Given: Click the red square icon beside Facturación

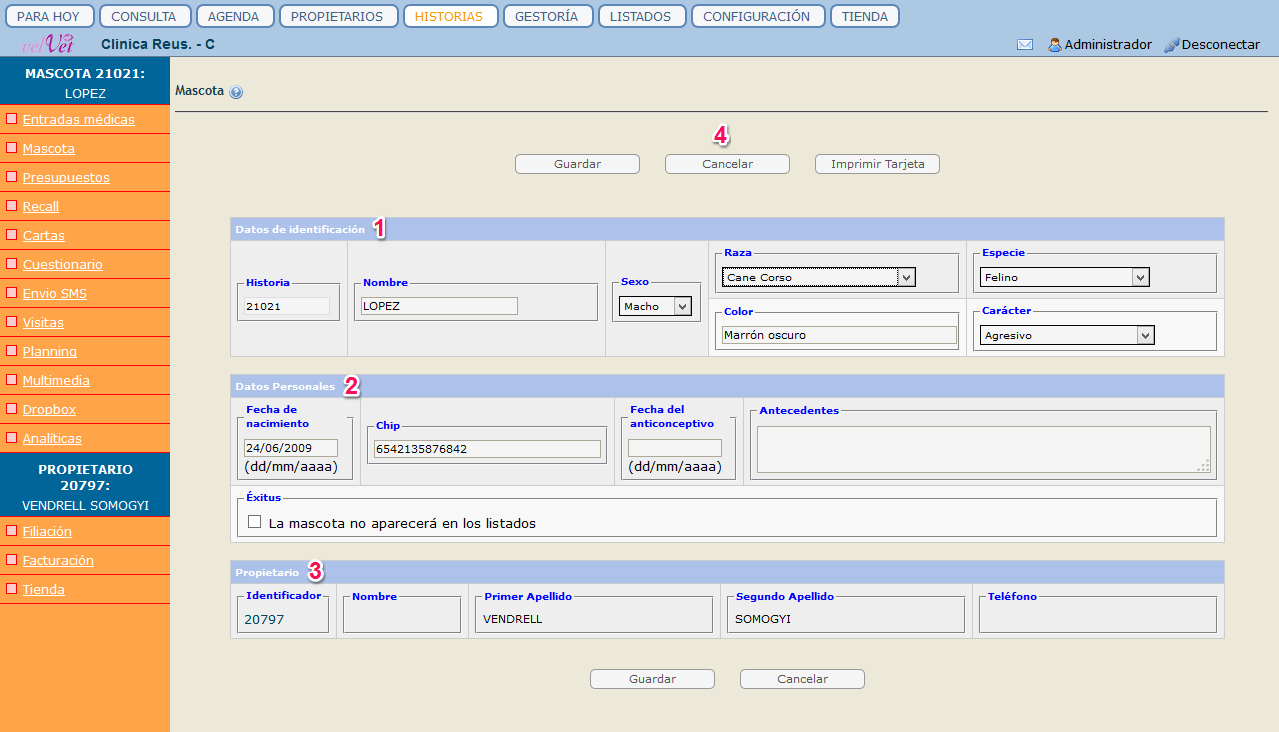Looking at the screenshot, I should tap(12, 560).
